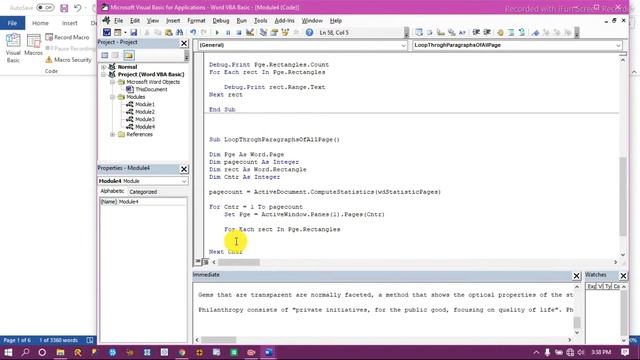Switch to Full Module View at code window bottom

[205, 262]
